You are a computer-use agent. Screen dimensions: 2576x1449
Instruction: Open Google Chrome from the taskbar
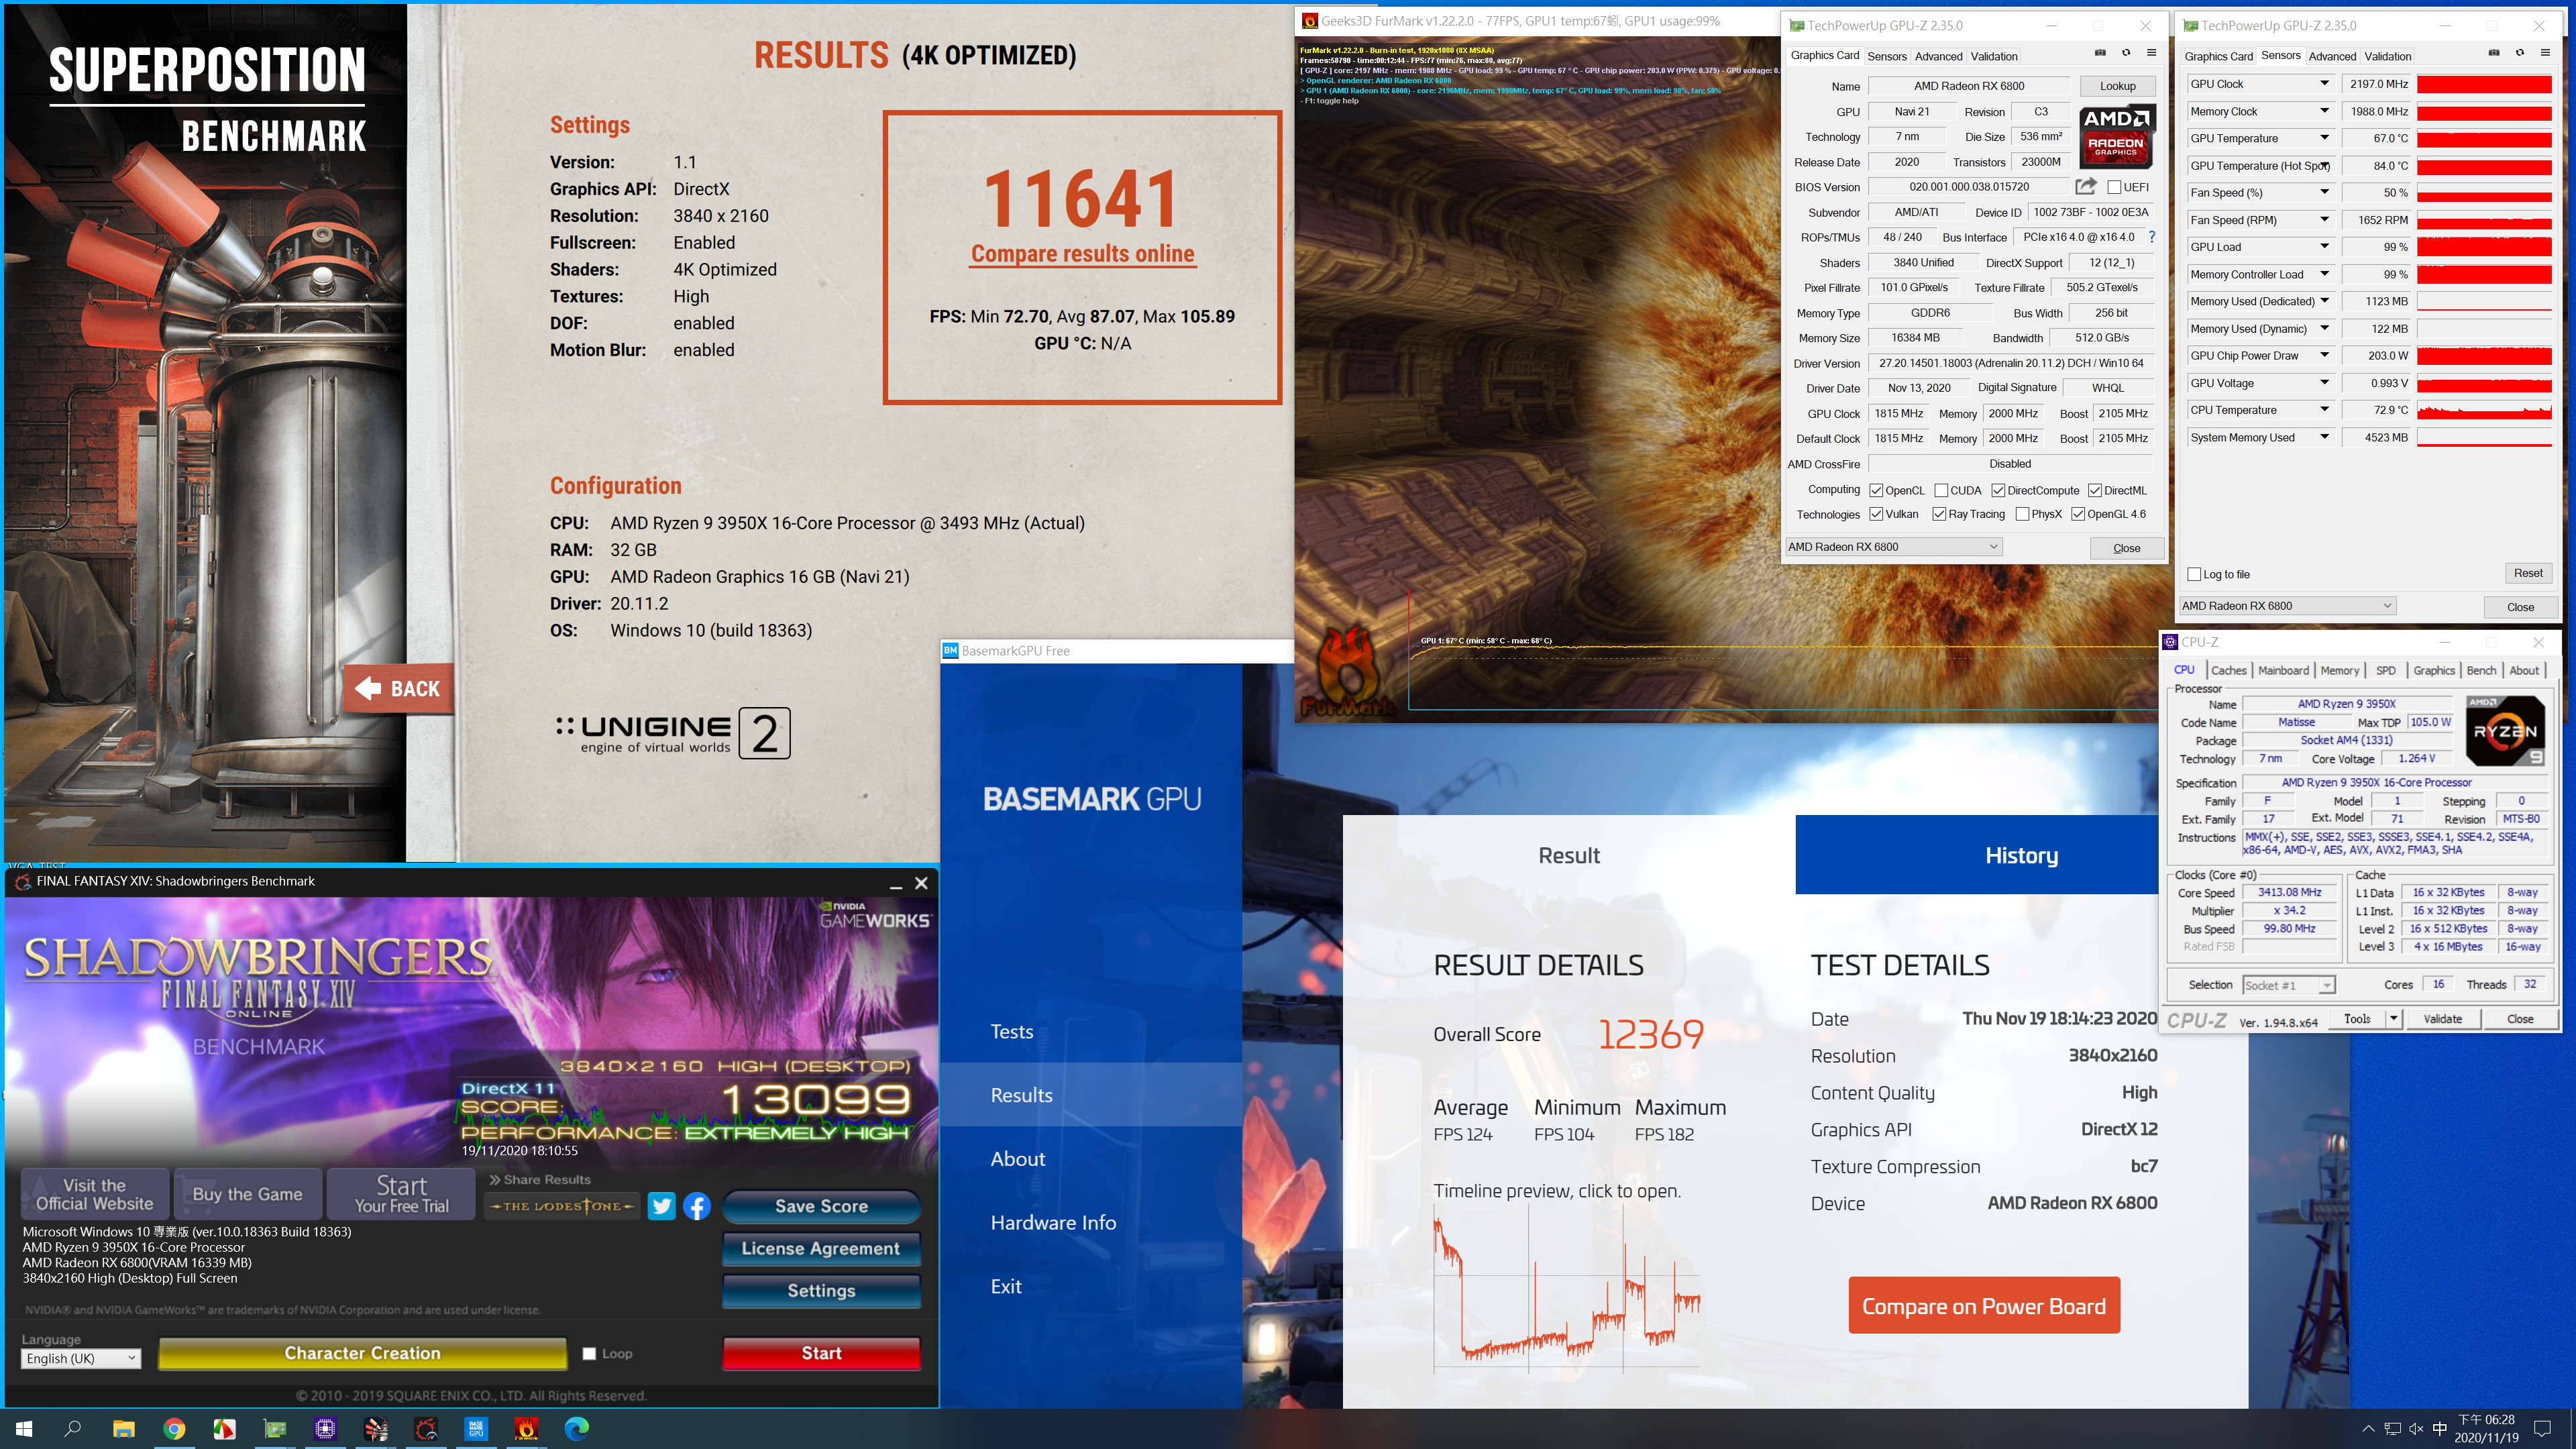174,1429
